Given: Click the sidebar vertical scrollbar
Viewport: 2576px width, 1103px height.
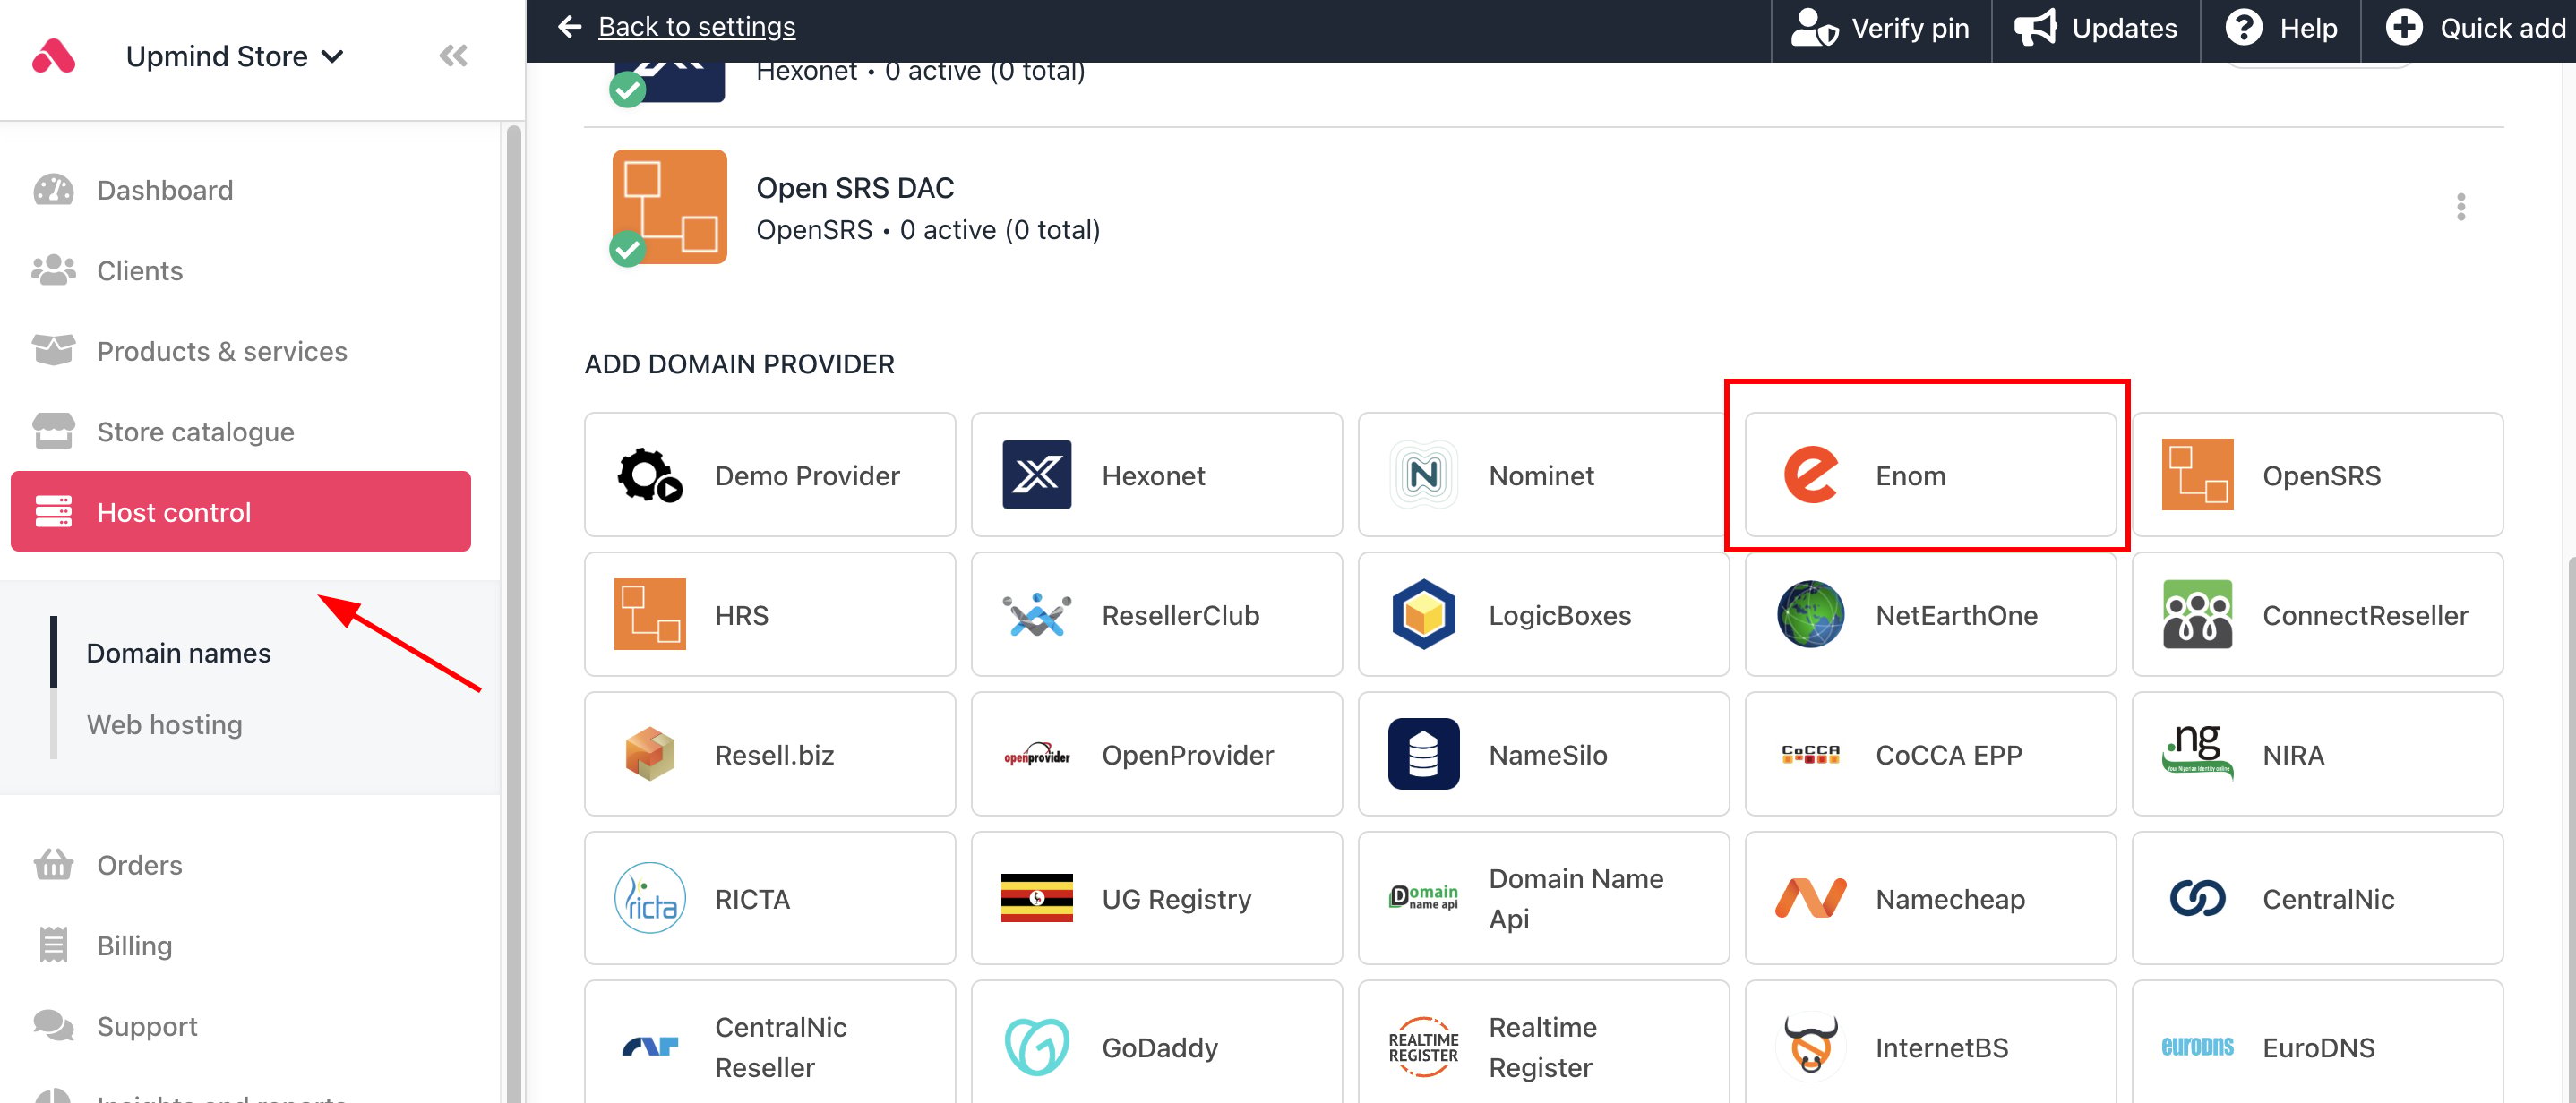Looking at the screenshot, I should 514,612.
